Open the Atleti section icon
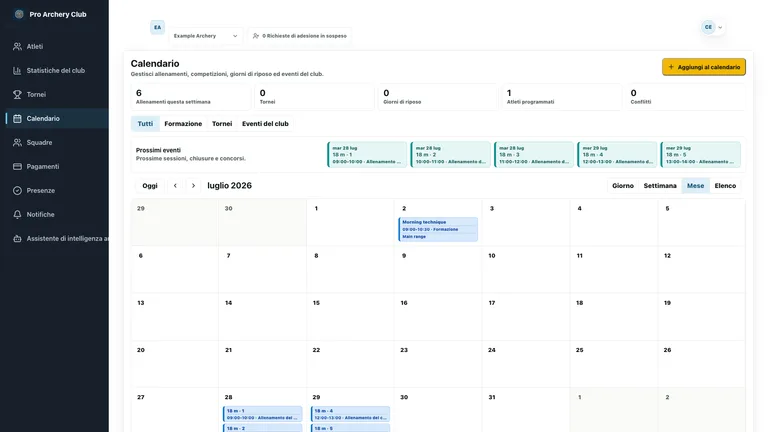 pos(17,47)
